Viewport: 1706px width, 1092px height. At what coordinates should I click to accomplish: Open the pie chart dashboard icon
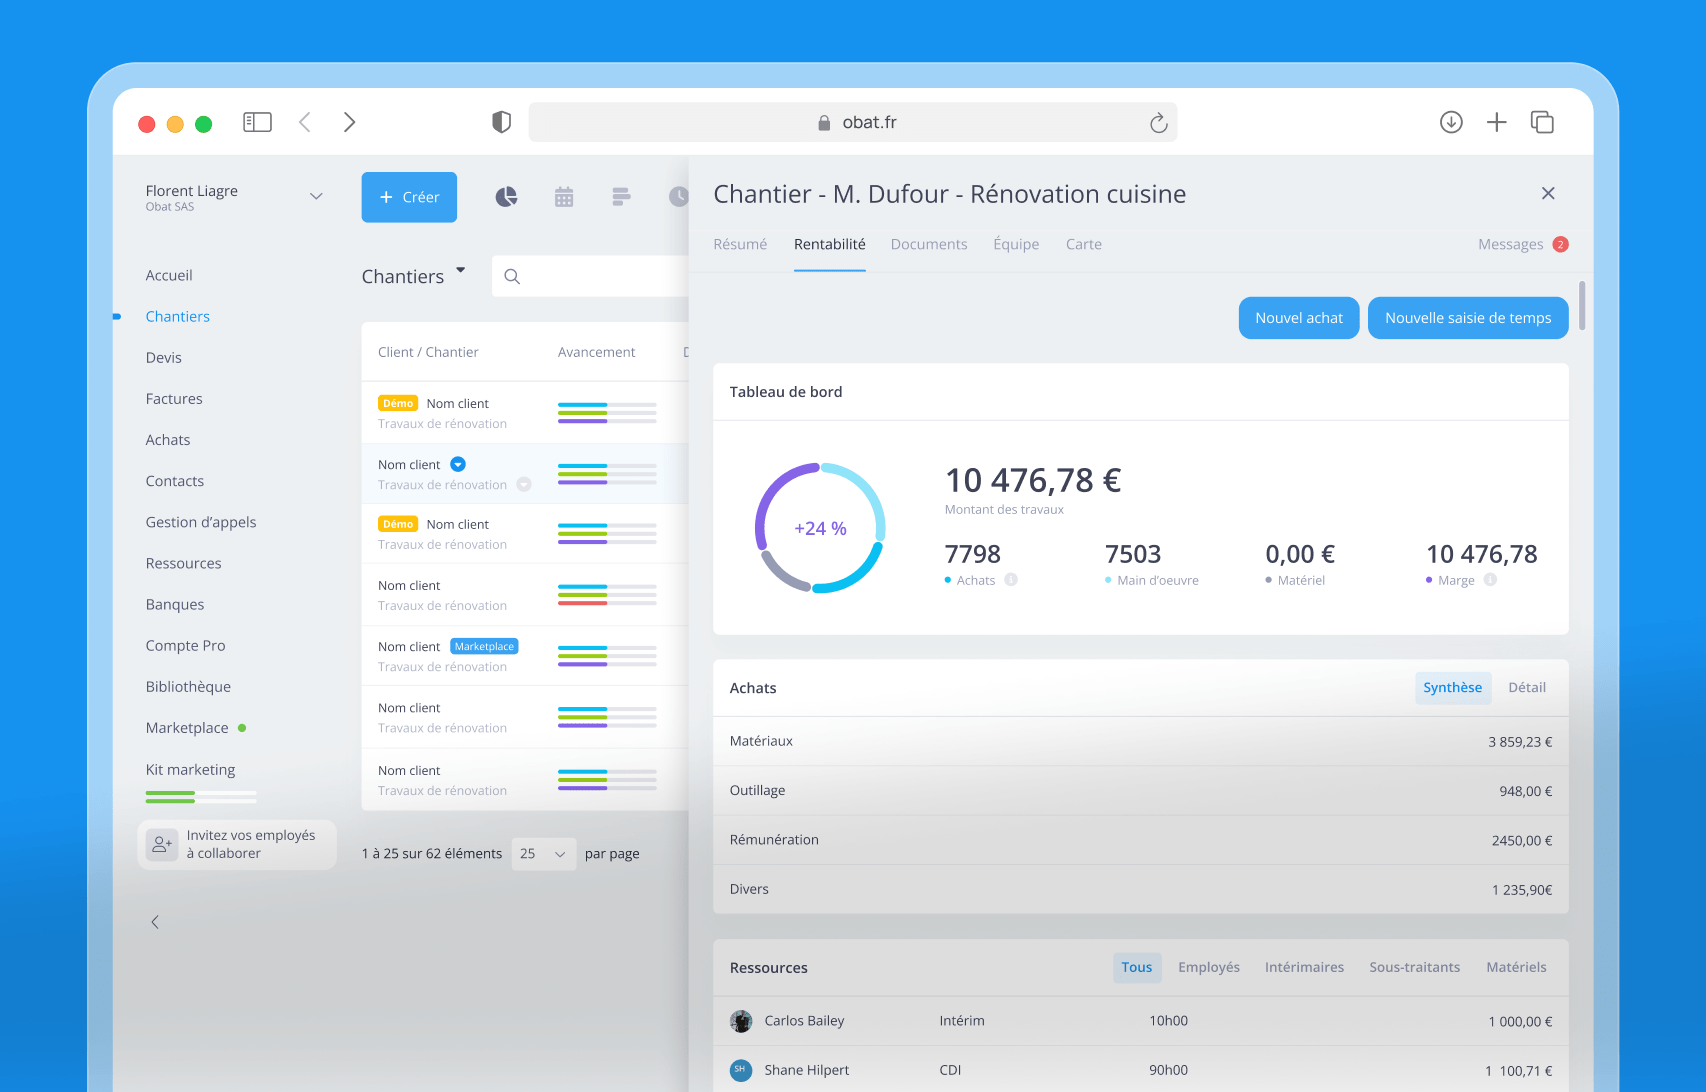507,197
